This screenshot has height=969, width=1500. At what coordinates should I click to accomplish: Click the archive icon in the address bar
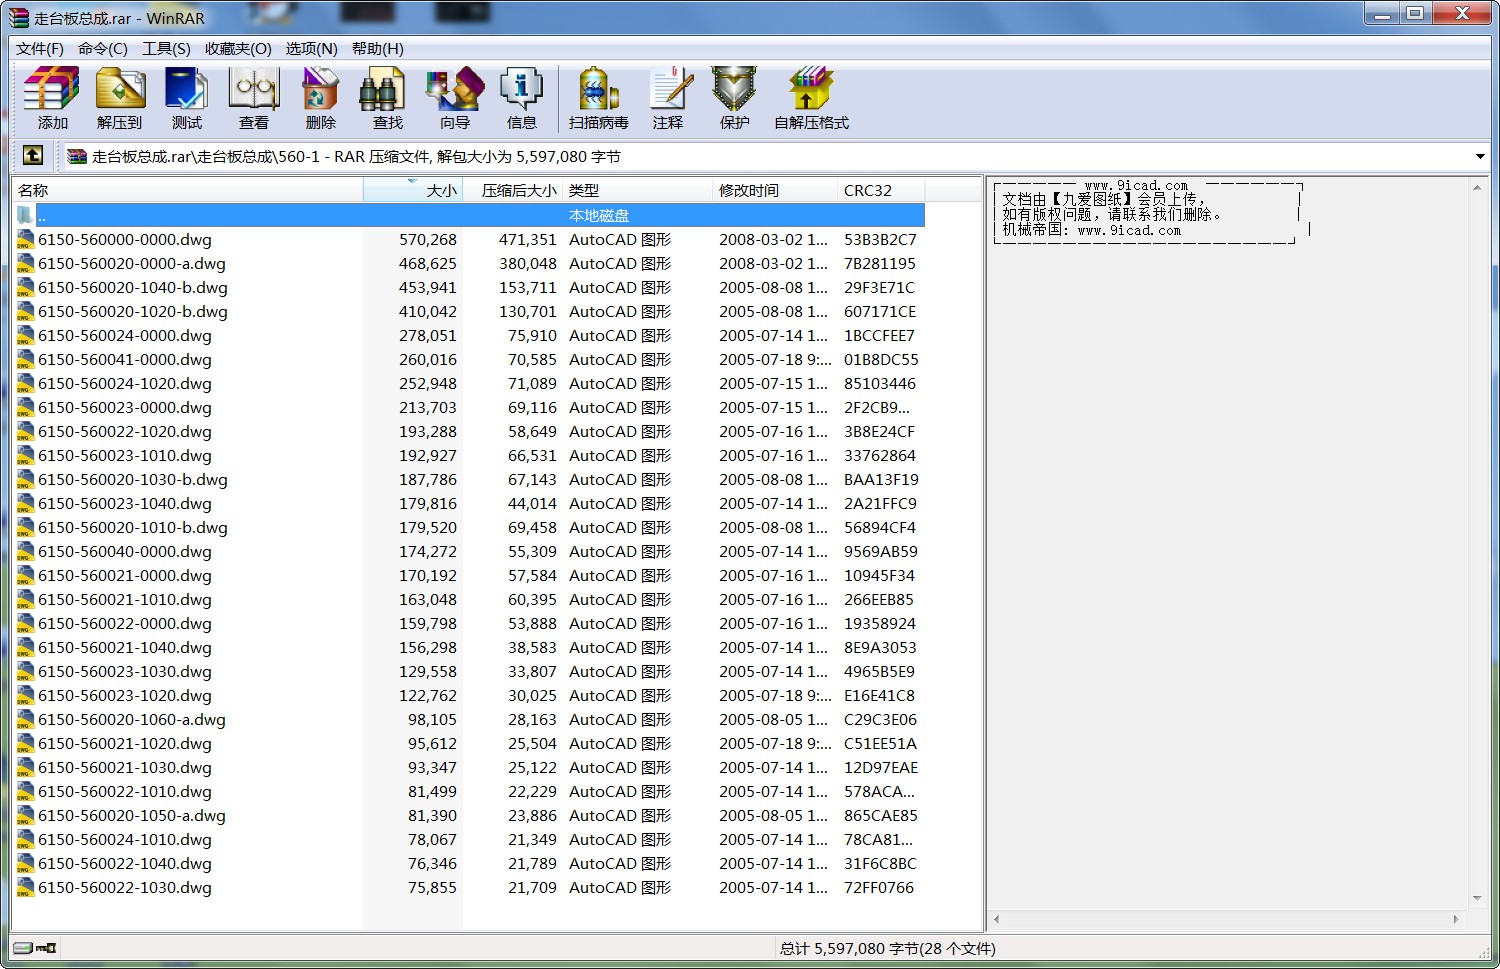tap(77, 156)
